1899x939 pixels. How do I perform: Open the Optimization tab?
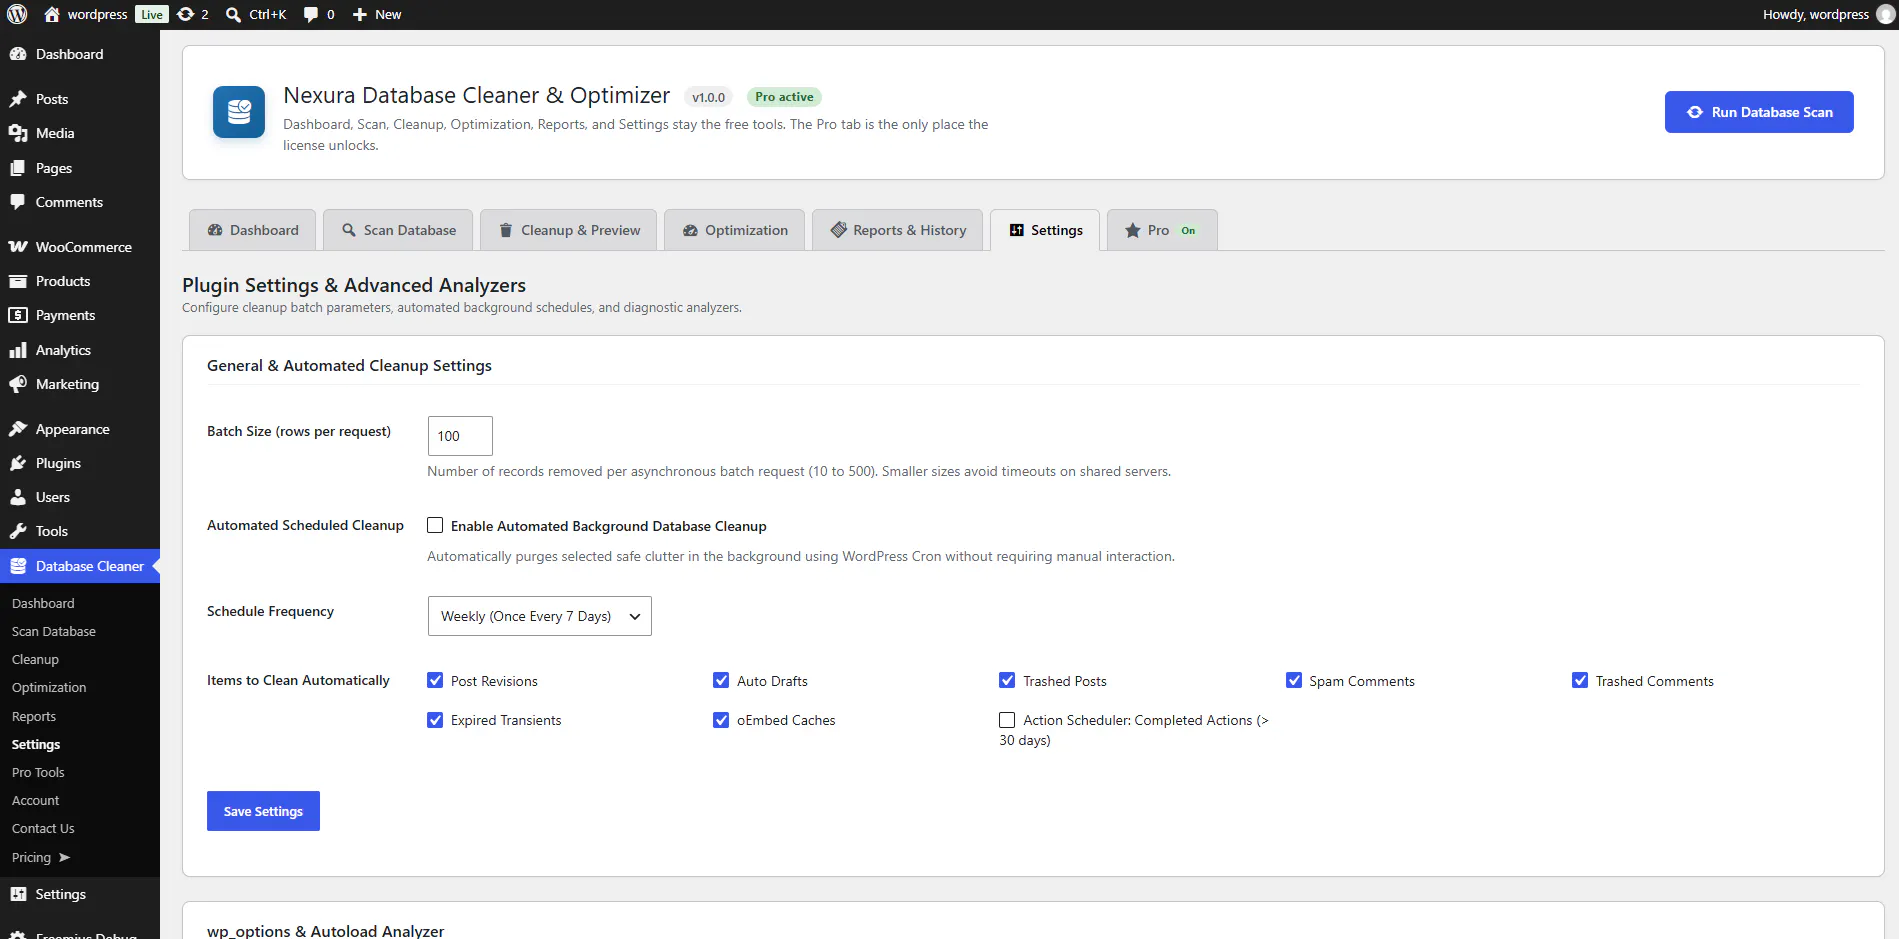click(x=734, y=230)
